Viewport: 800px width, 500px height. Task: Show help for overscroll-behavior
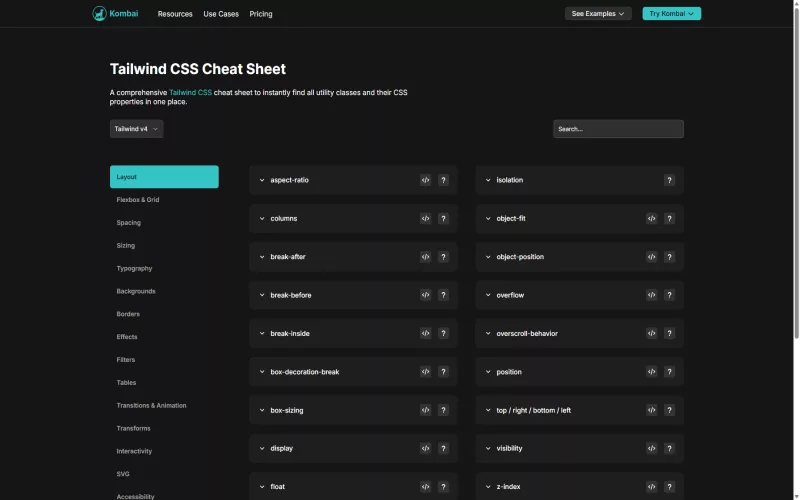[669, 333]
